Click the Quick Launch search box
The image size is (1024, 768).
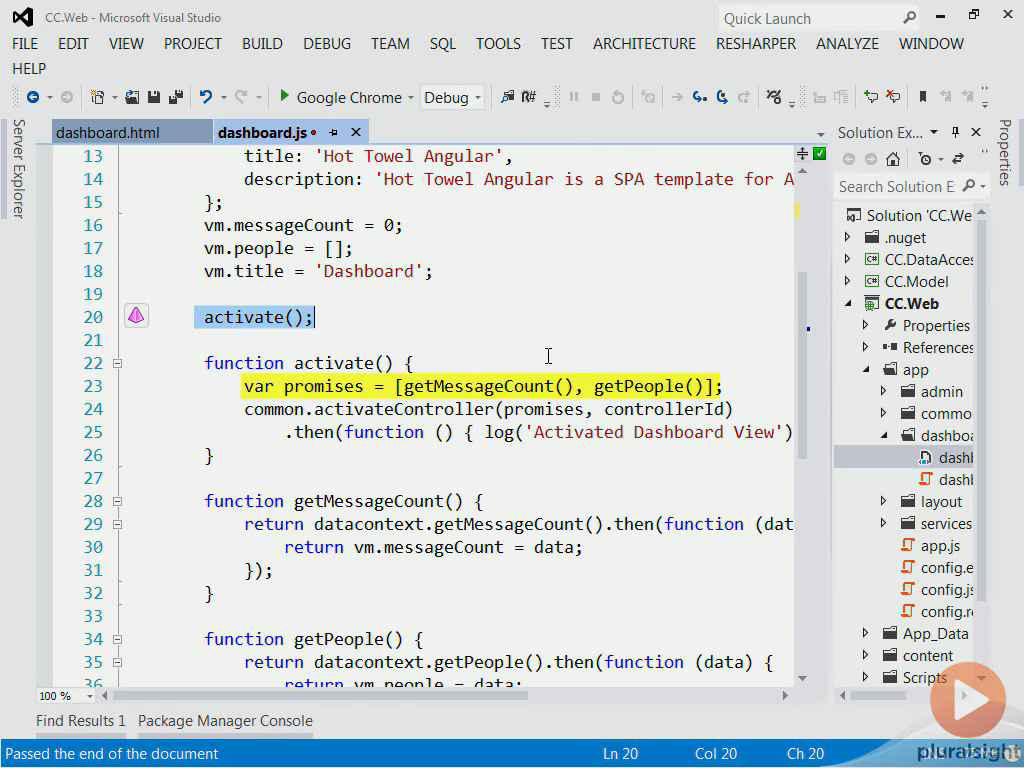810,18
